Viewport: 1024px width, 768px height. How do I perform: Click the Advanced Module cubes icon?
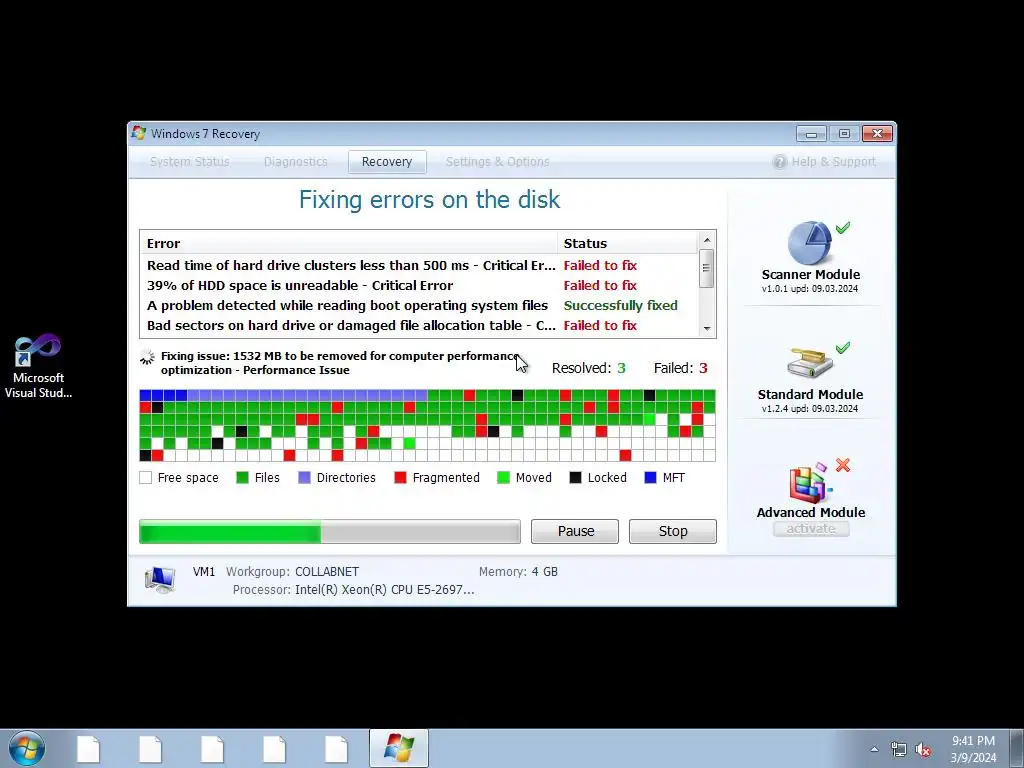[x=810, y=483]
